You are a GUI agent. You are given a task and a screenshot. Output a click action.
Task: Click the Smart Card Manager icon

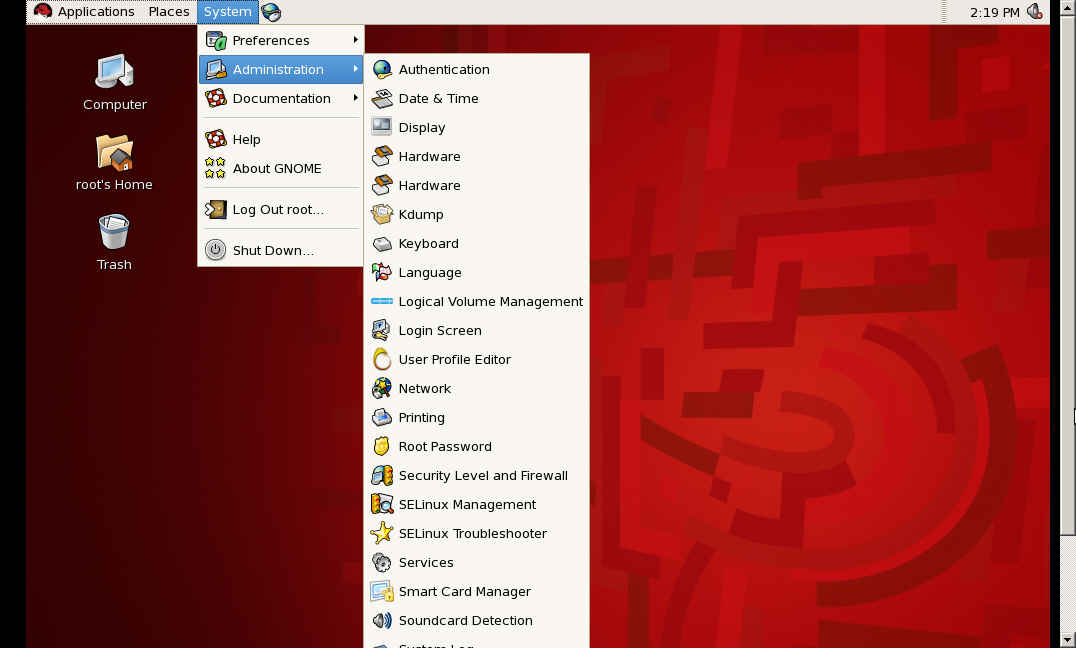382,591
